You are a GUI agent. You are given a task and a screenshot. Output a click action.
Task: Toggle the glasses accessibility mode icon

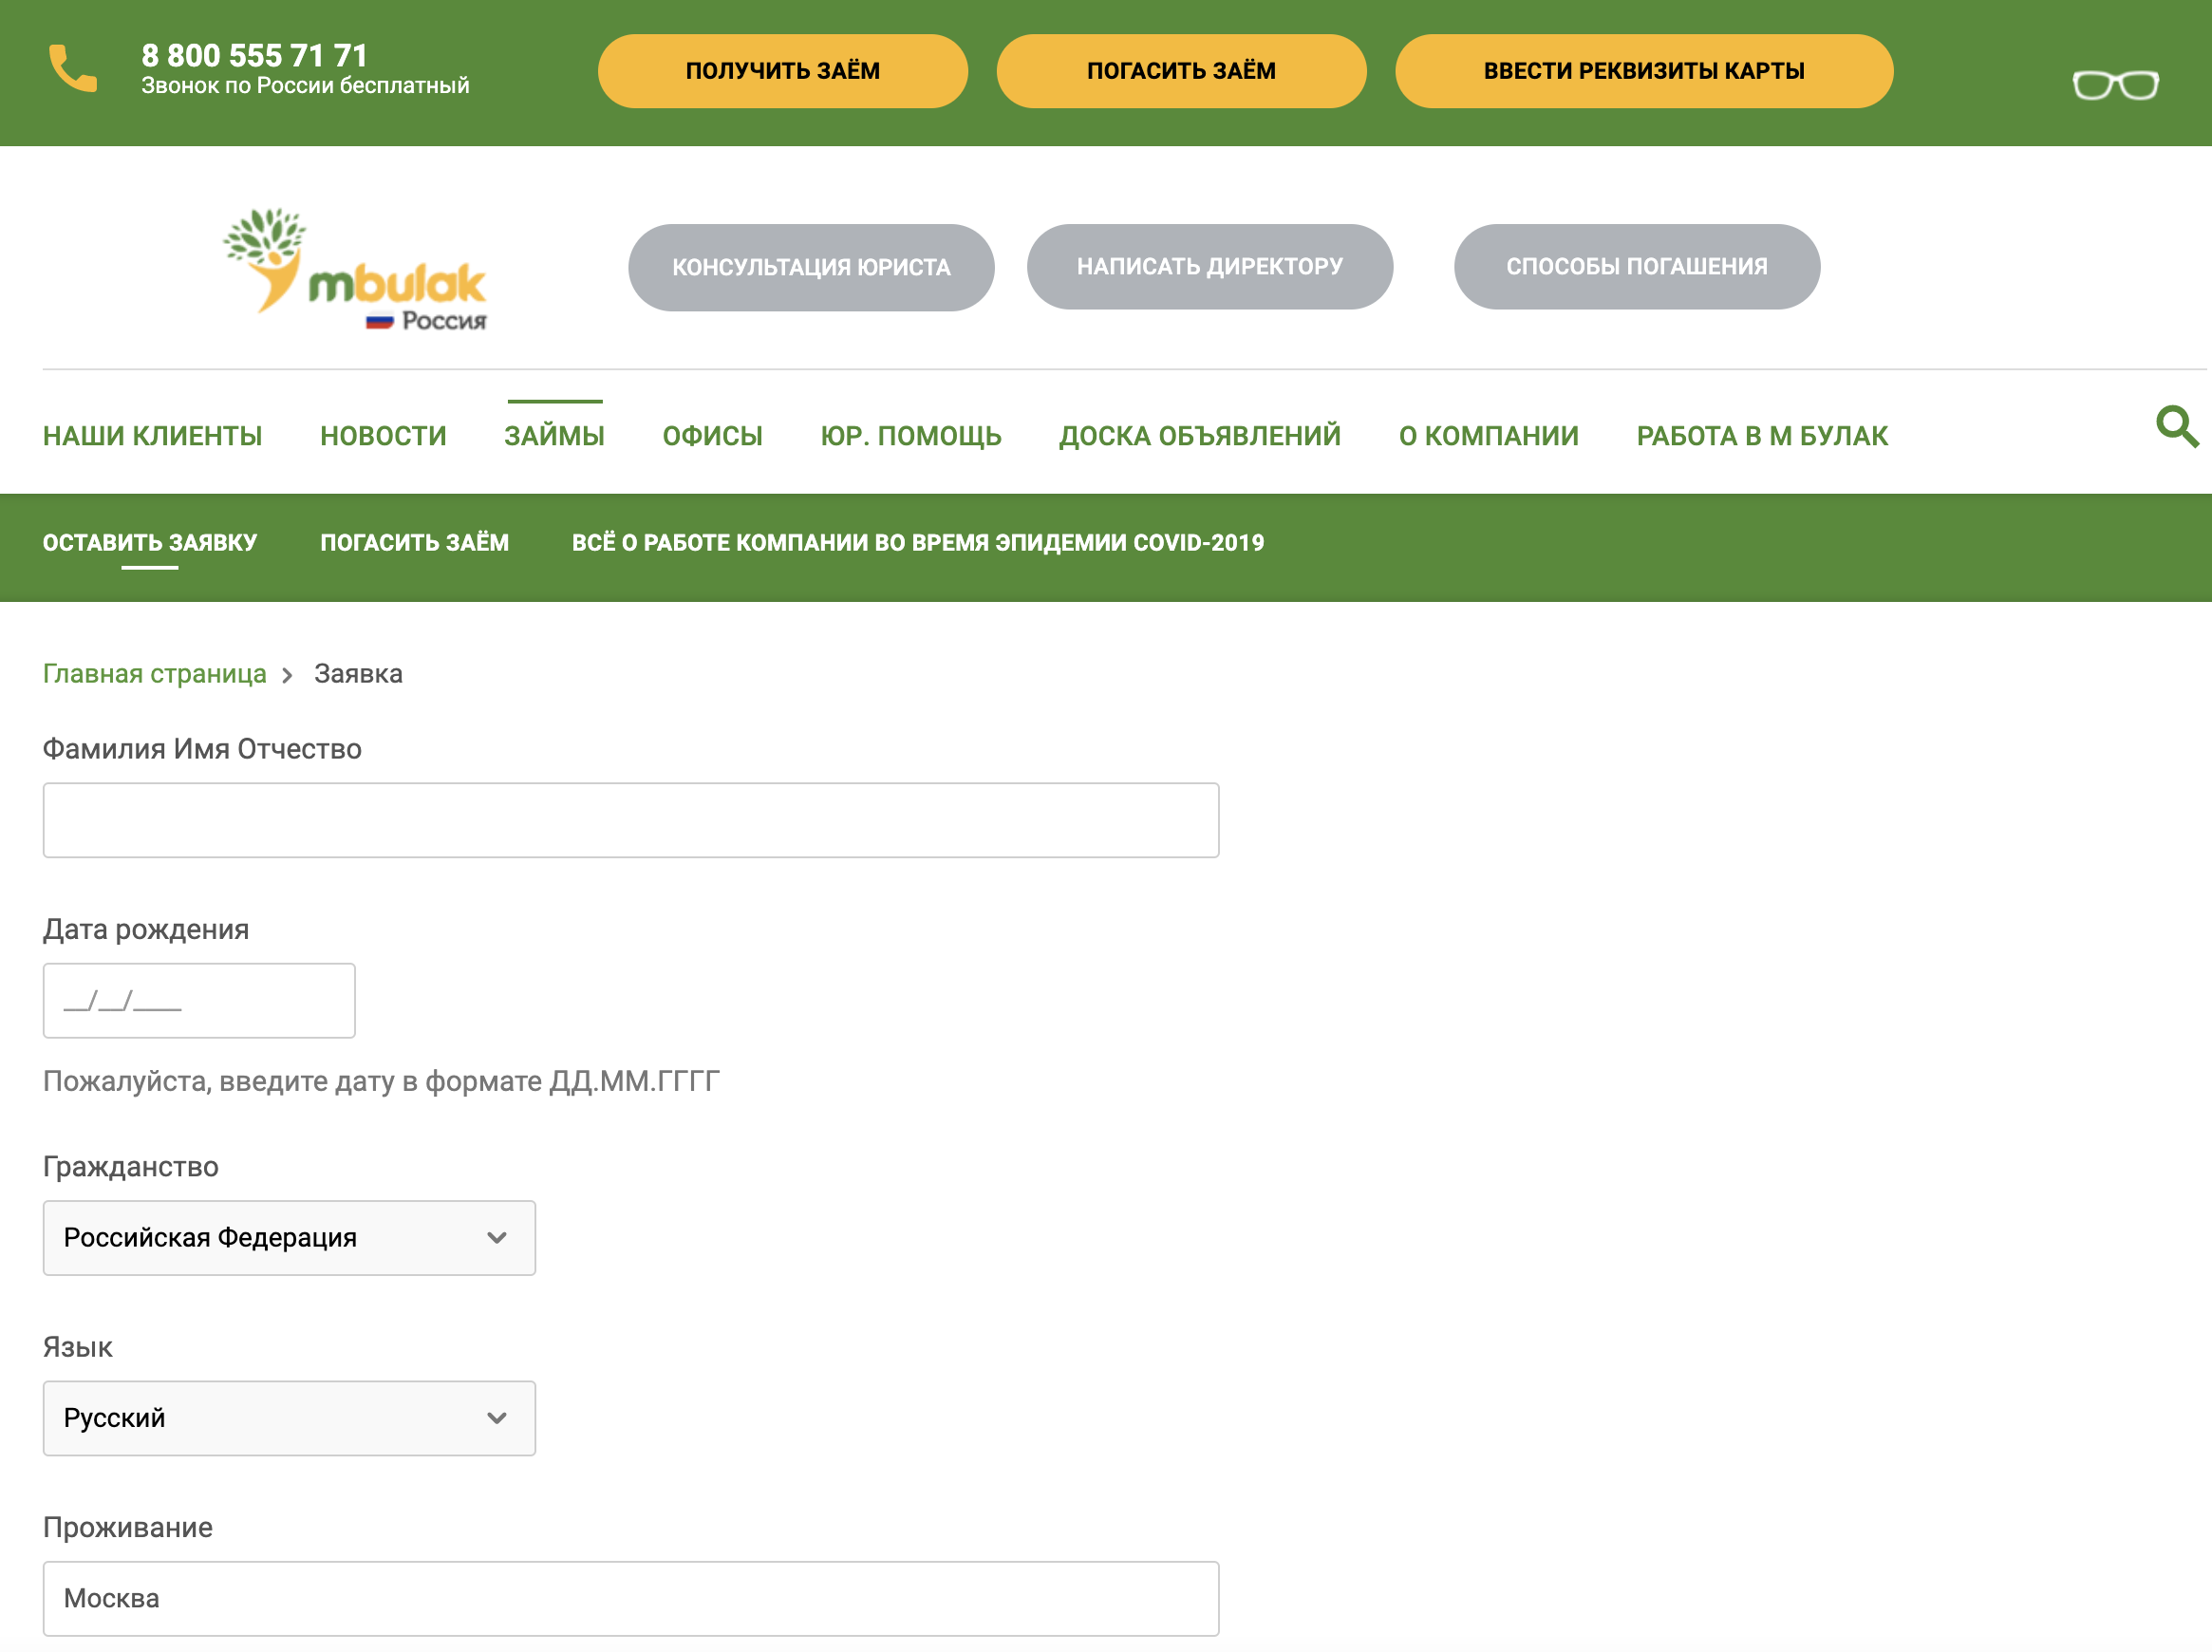coord(2115,85)
